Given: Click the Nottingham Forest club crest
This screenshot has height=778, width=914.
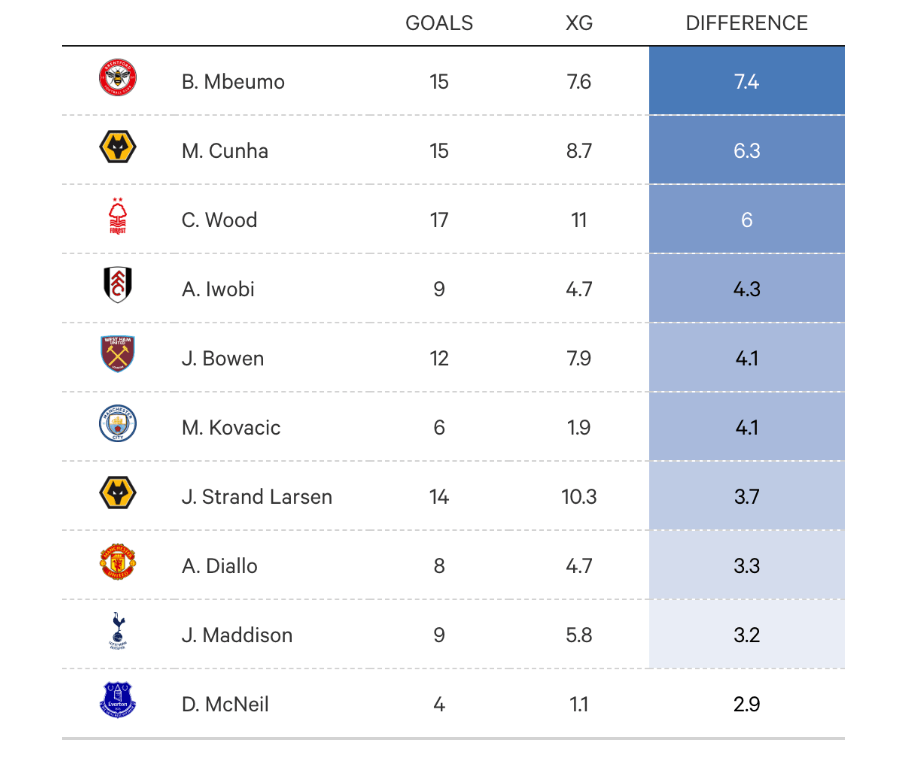Looking at the screenshot, I should pos(118,218).
